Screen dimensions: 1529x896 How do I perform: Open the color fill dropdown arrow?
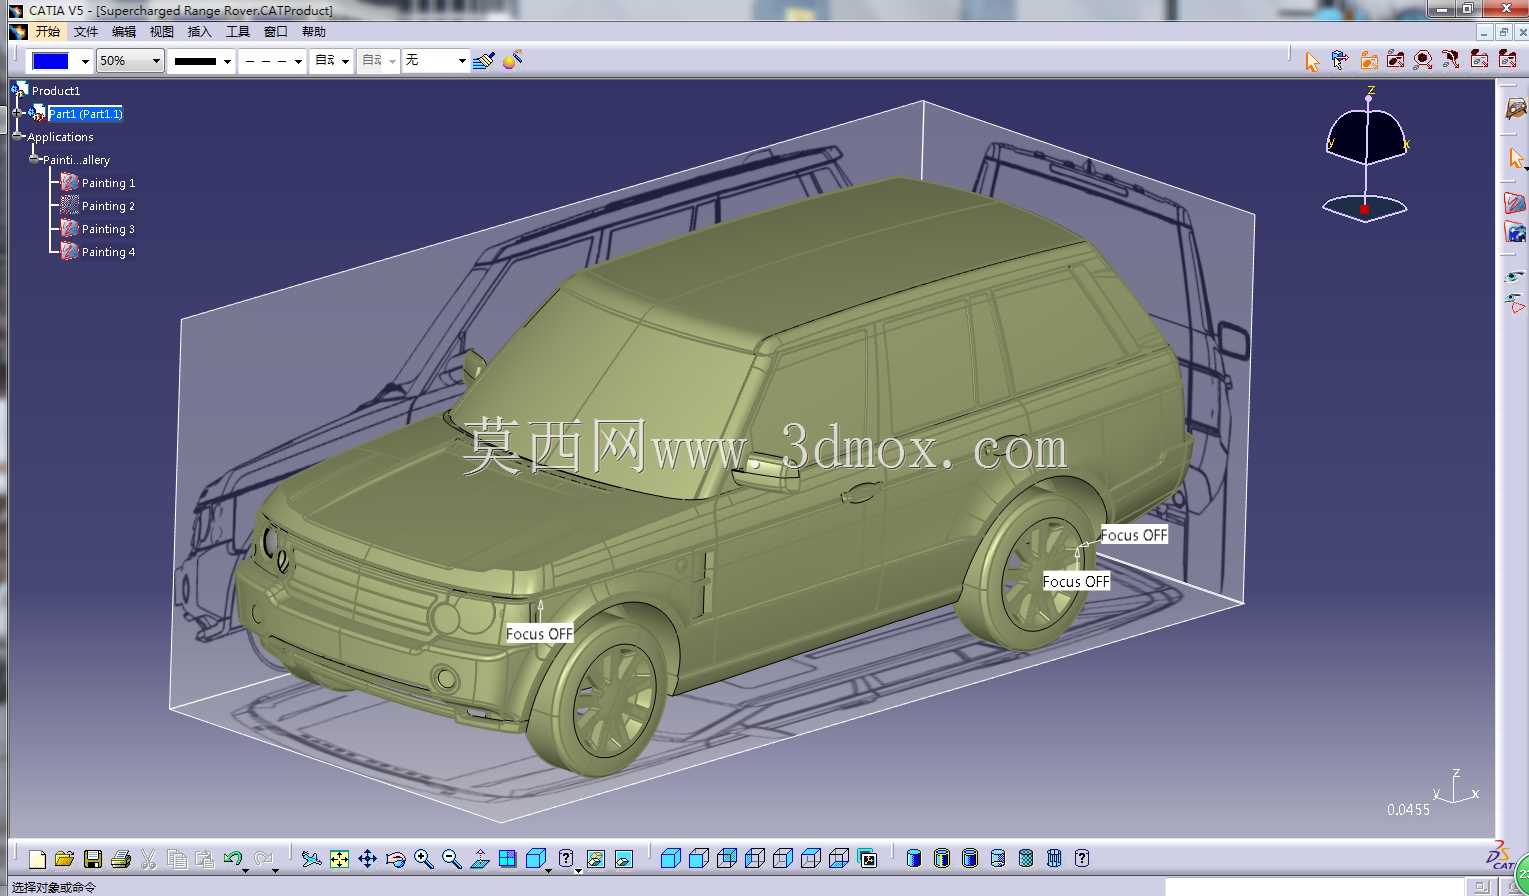[85, 62]
